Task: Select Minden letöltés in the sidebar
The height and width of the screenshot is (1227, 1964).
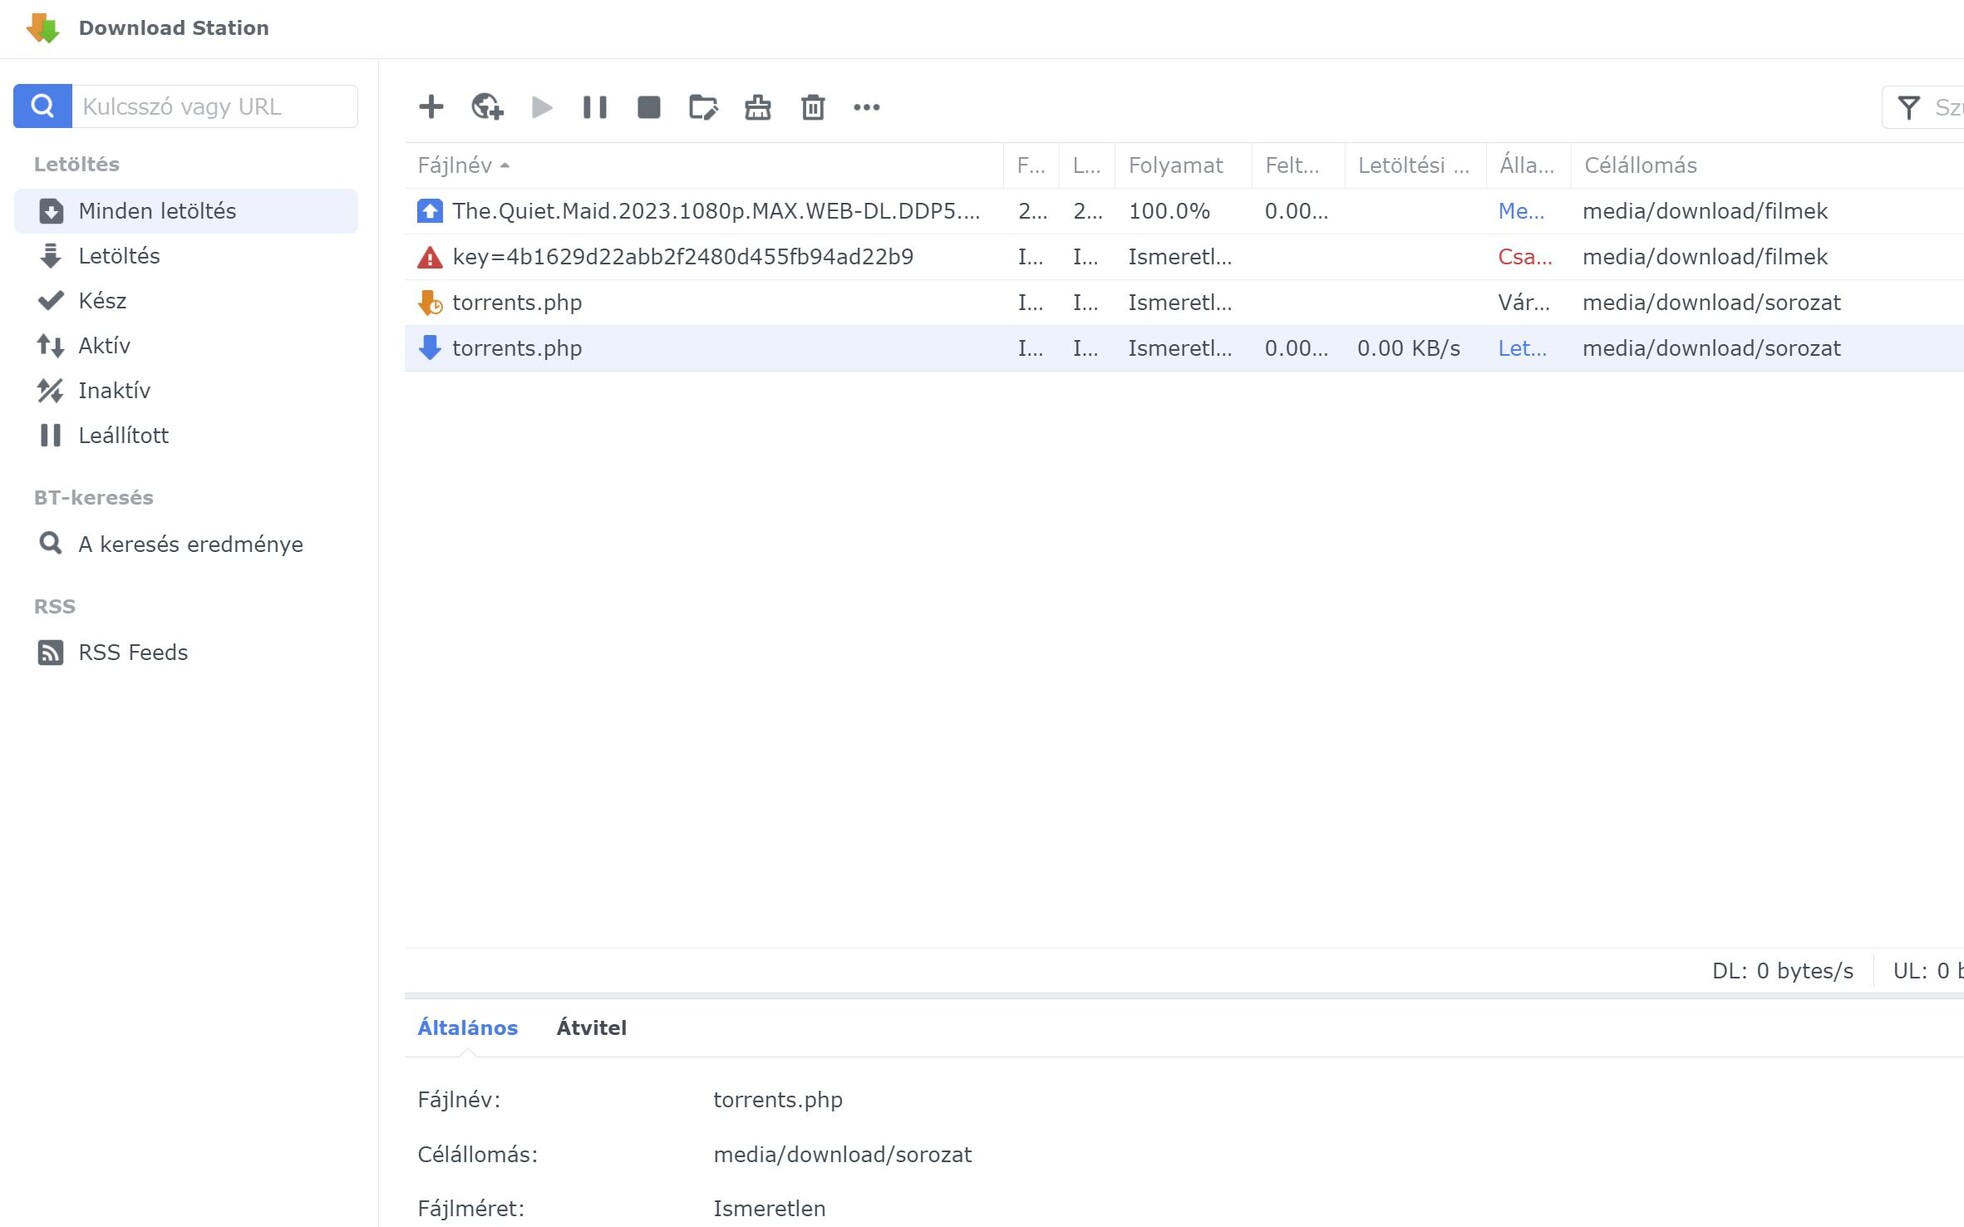Action: (x=186, y=211)
